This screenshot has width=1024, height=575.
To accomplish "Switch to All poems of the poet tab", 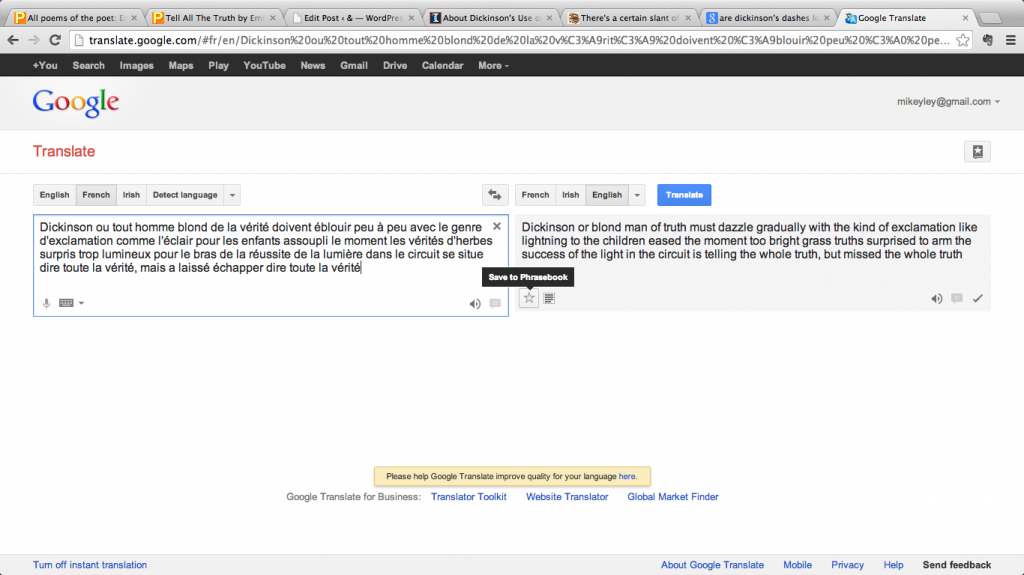I will pos(76,18).
